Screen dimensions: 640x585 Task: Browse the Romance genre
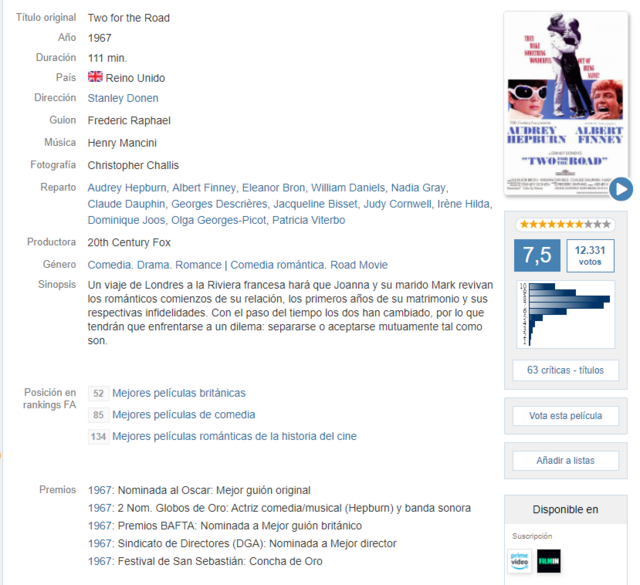coord(198,265)
